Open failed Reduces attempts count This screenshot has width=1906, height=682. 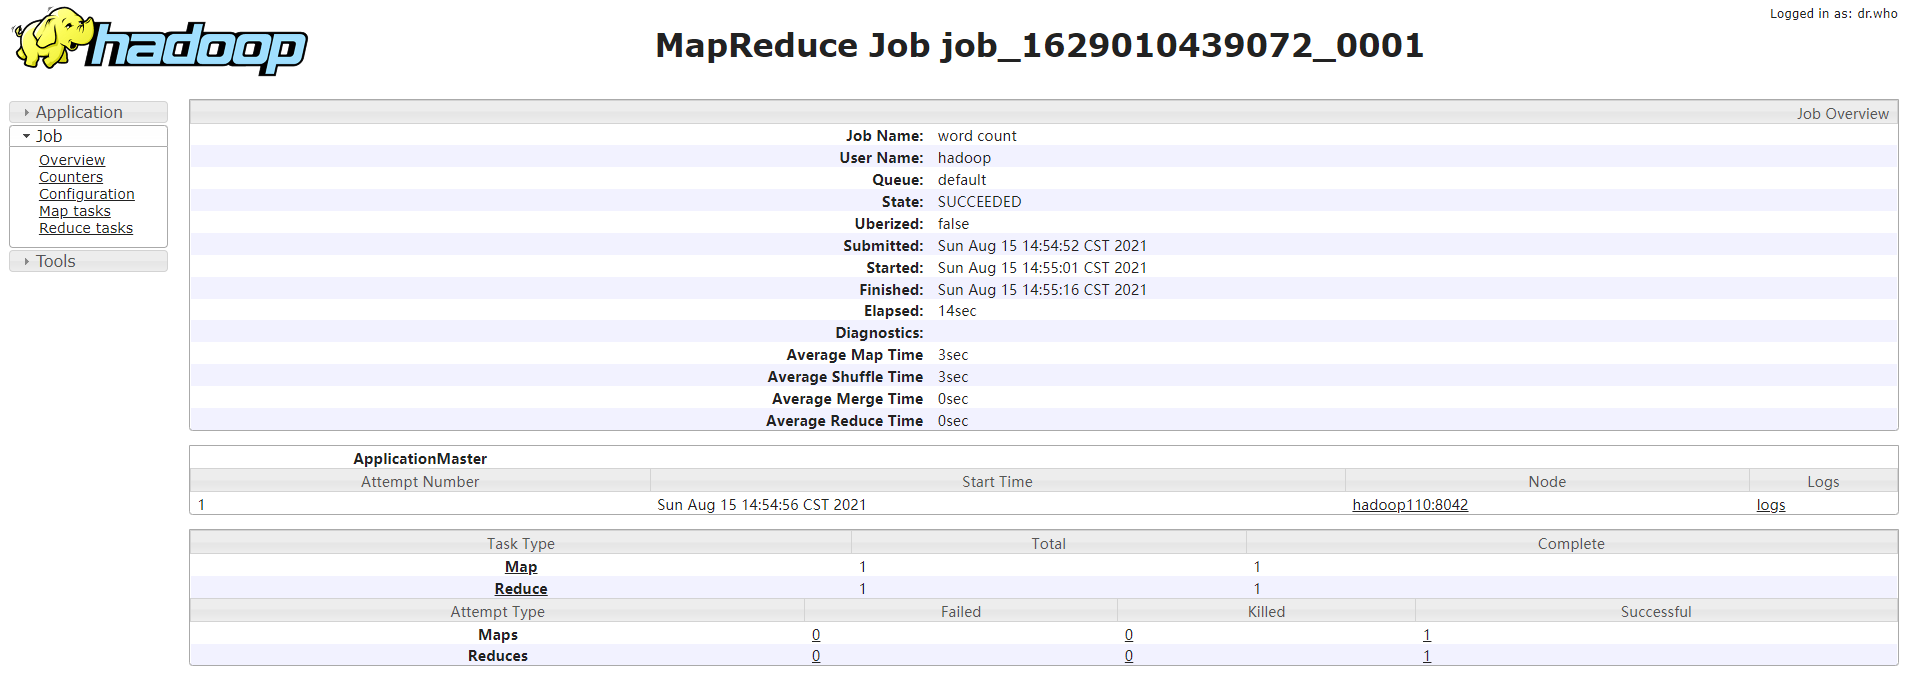tap(816, 656)
